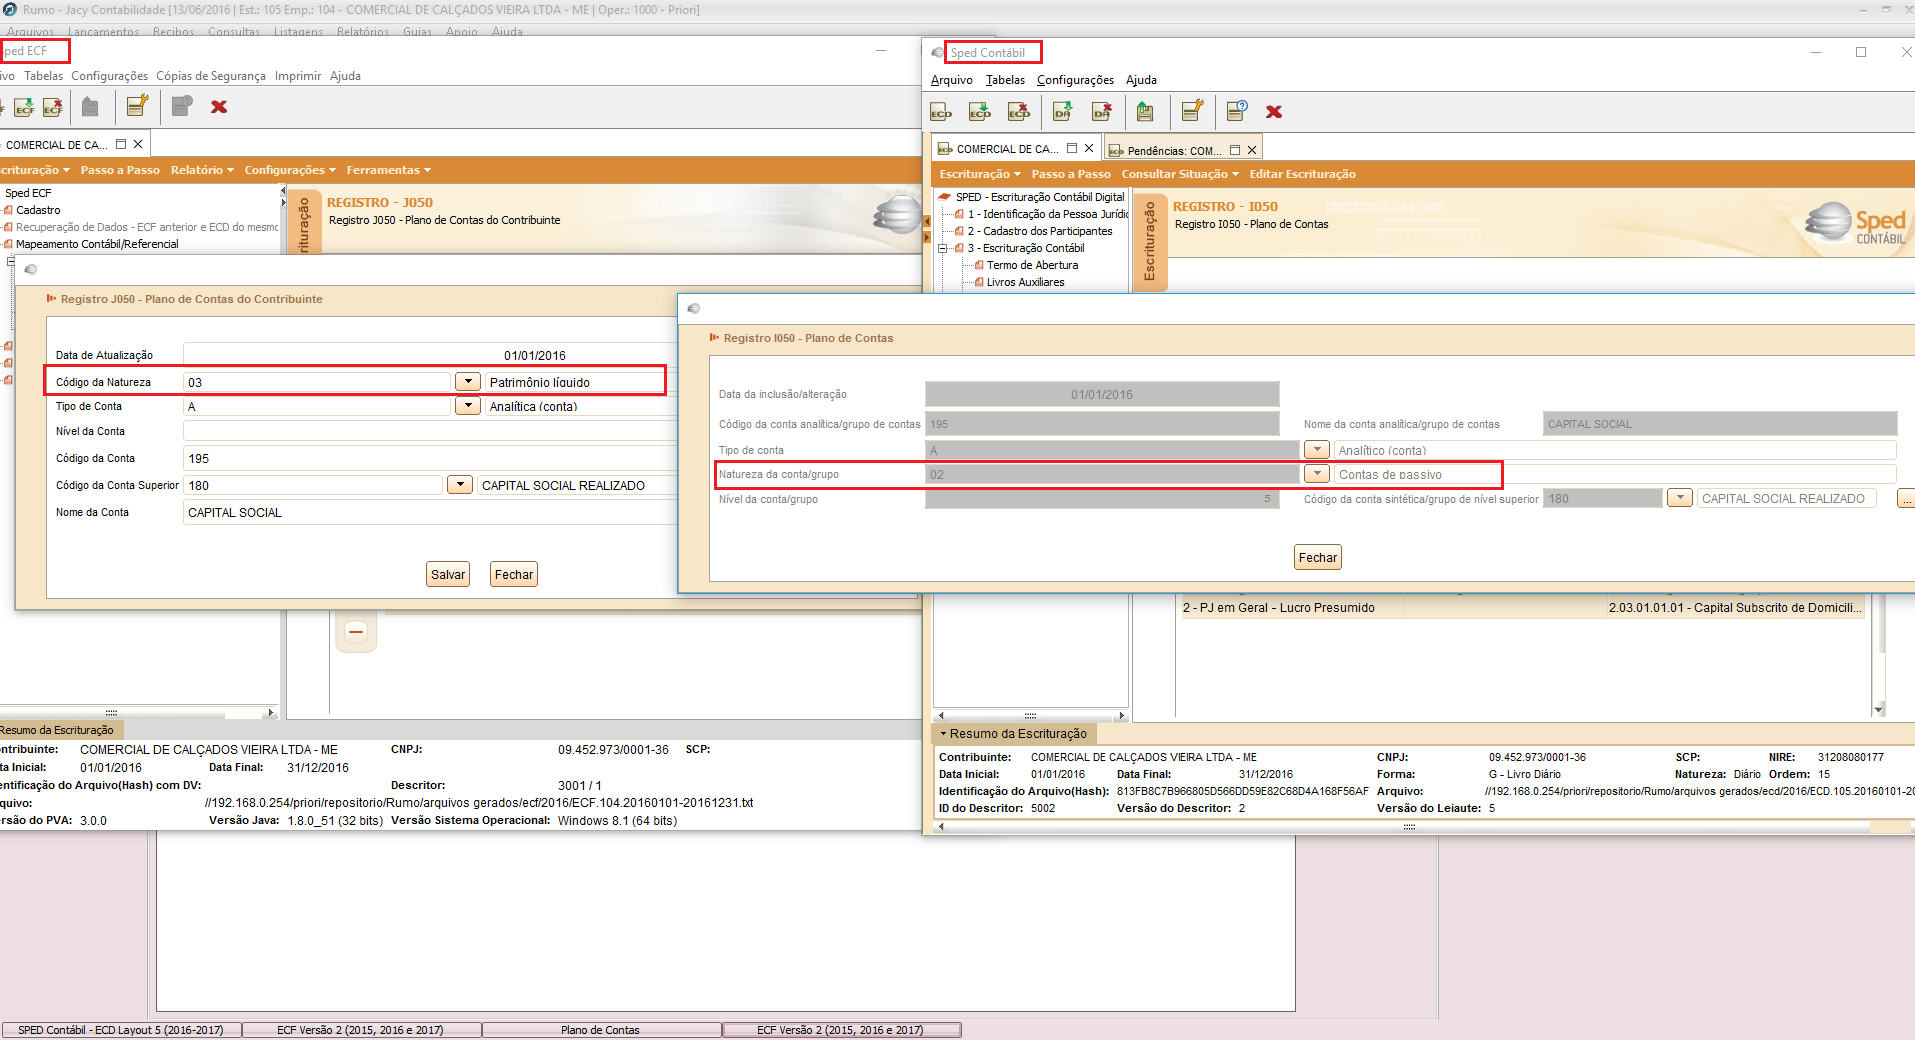
Task: Click Passo a Passo in Sped Contábil
Action: click(x=1071, y=174)
